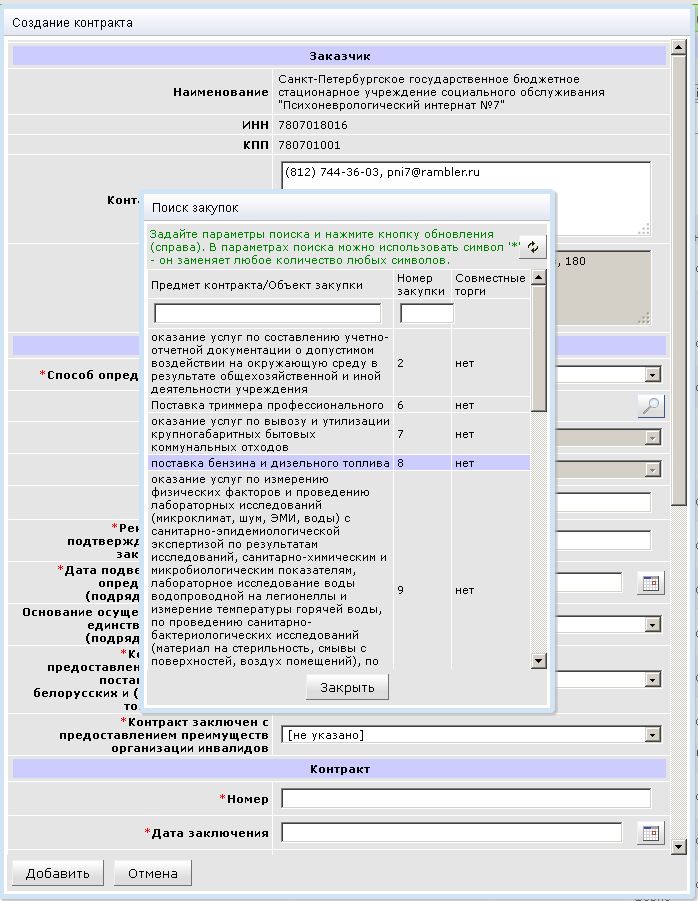Click the Заказчик section header

340,56
